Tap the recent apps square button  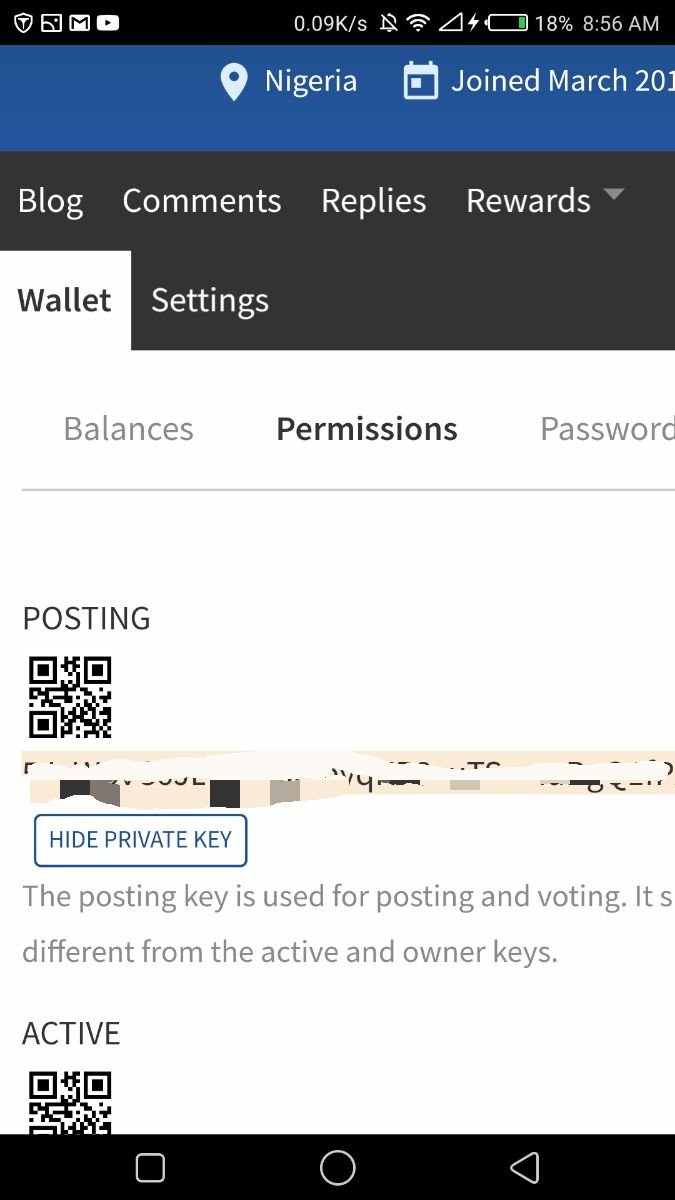(150, 1167)
